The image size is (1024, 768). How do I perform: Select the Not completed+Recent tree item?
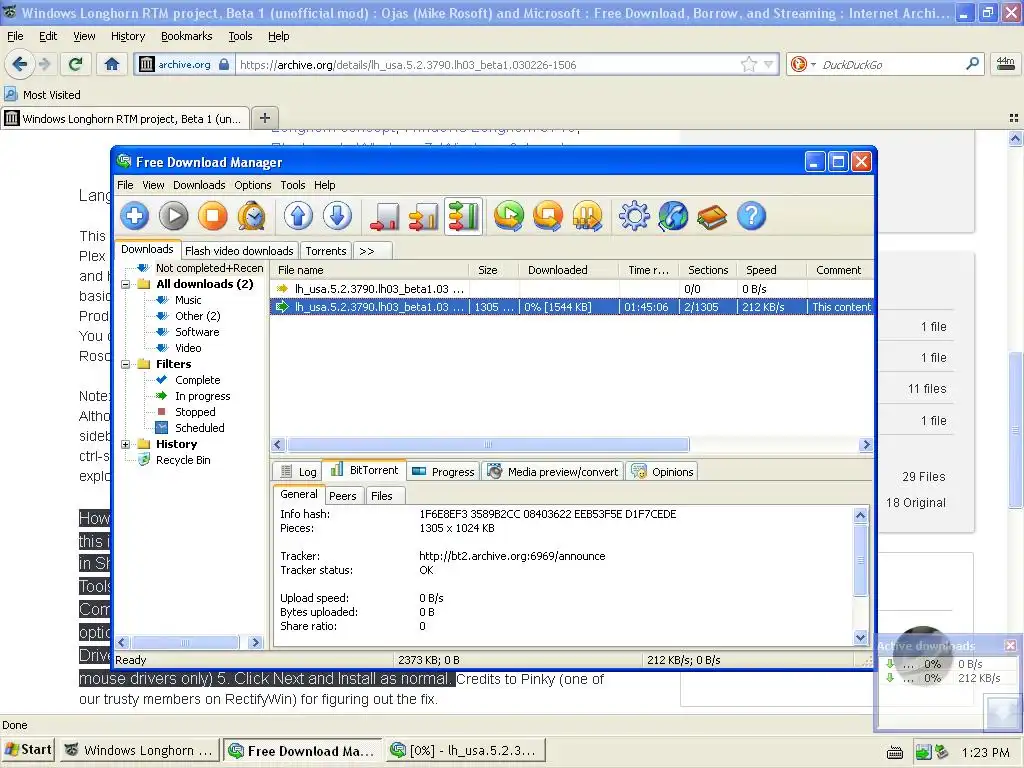(209, 268)
